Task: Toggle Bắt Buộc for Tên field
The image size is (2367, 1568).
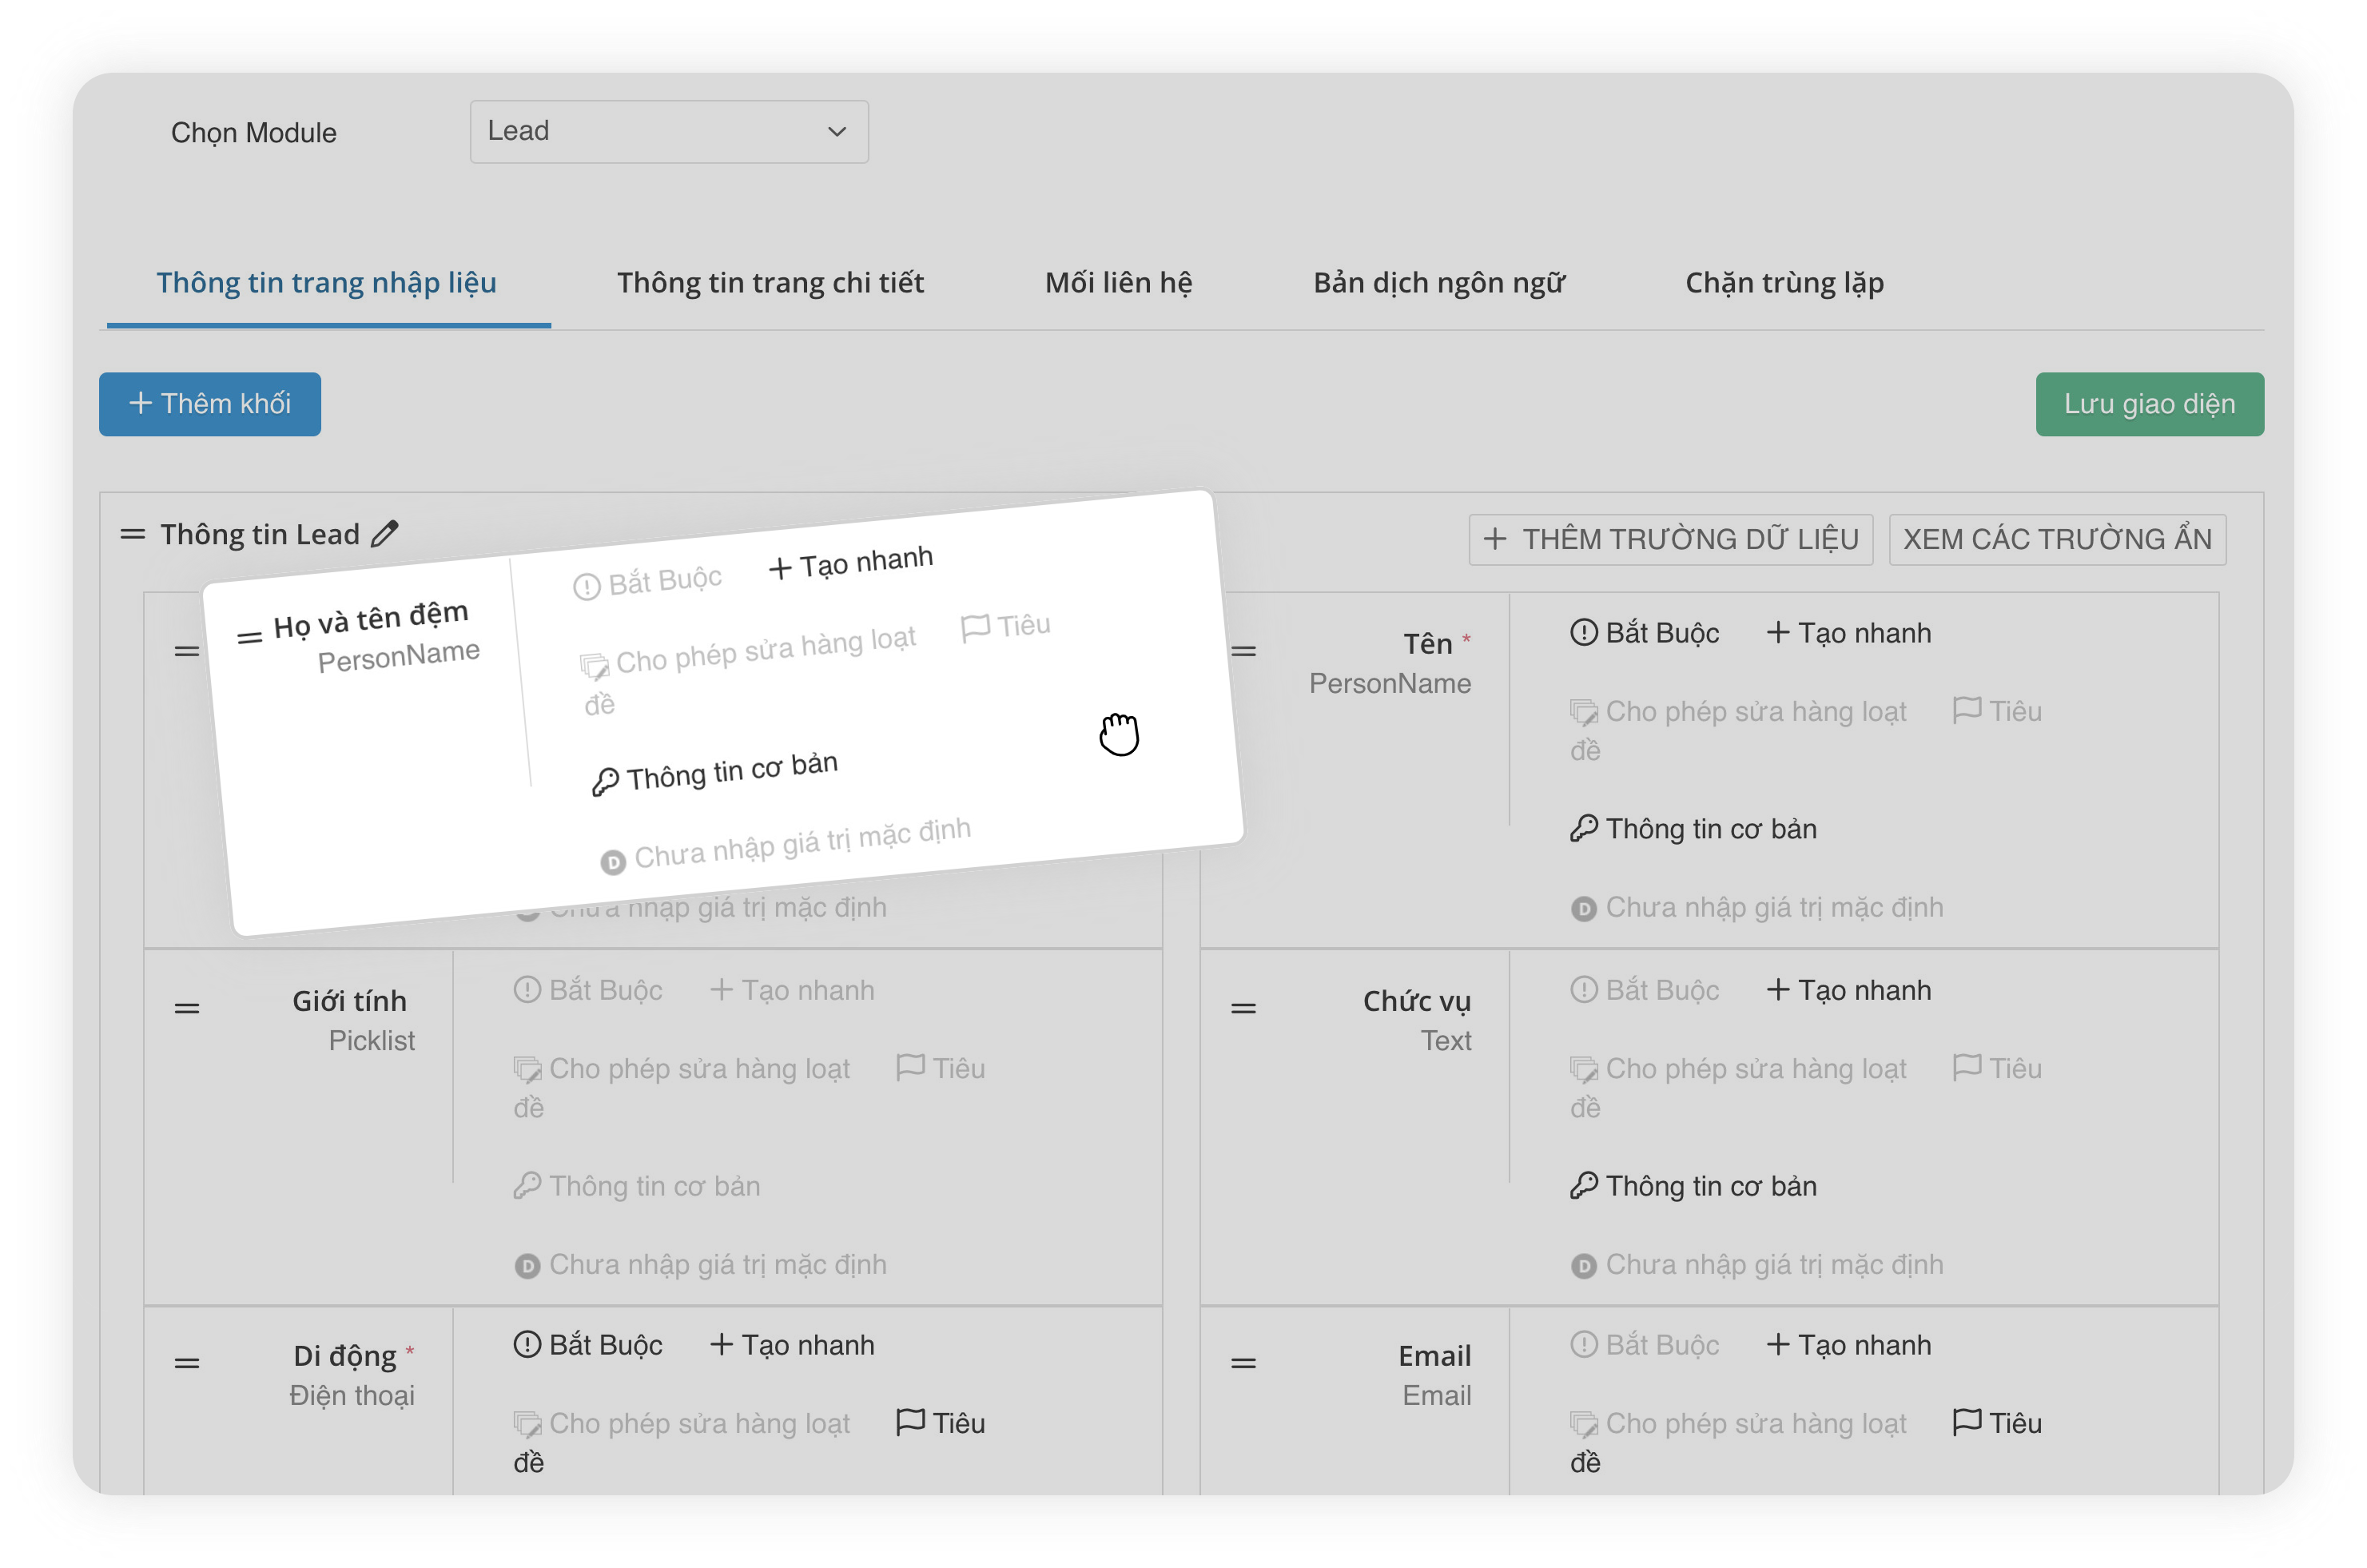Action: [1645, 633]
